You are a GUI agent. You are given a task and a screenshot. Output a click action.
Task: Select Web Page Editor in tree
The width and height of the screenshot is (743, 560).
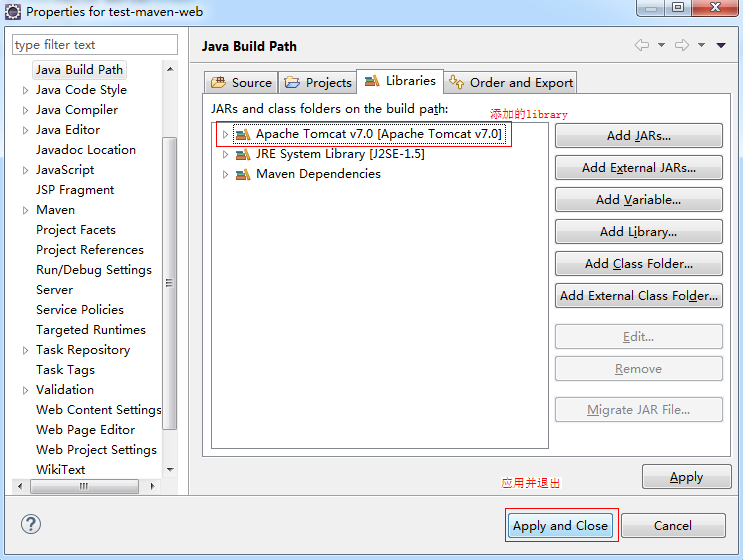pyautogui.click(x=85, y=430)
